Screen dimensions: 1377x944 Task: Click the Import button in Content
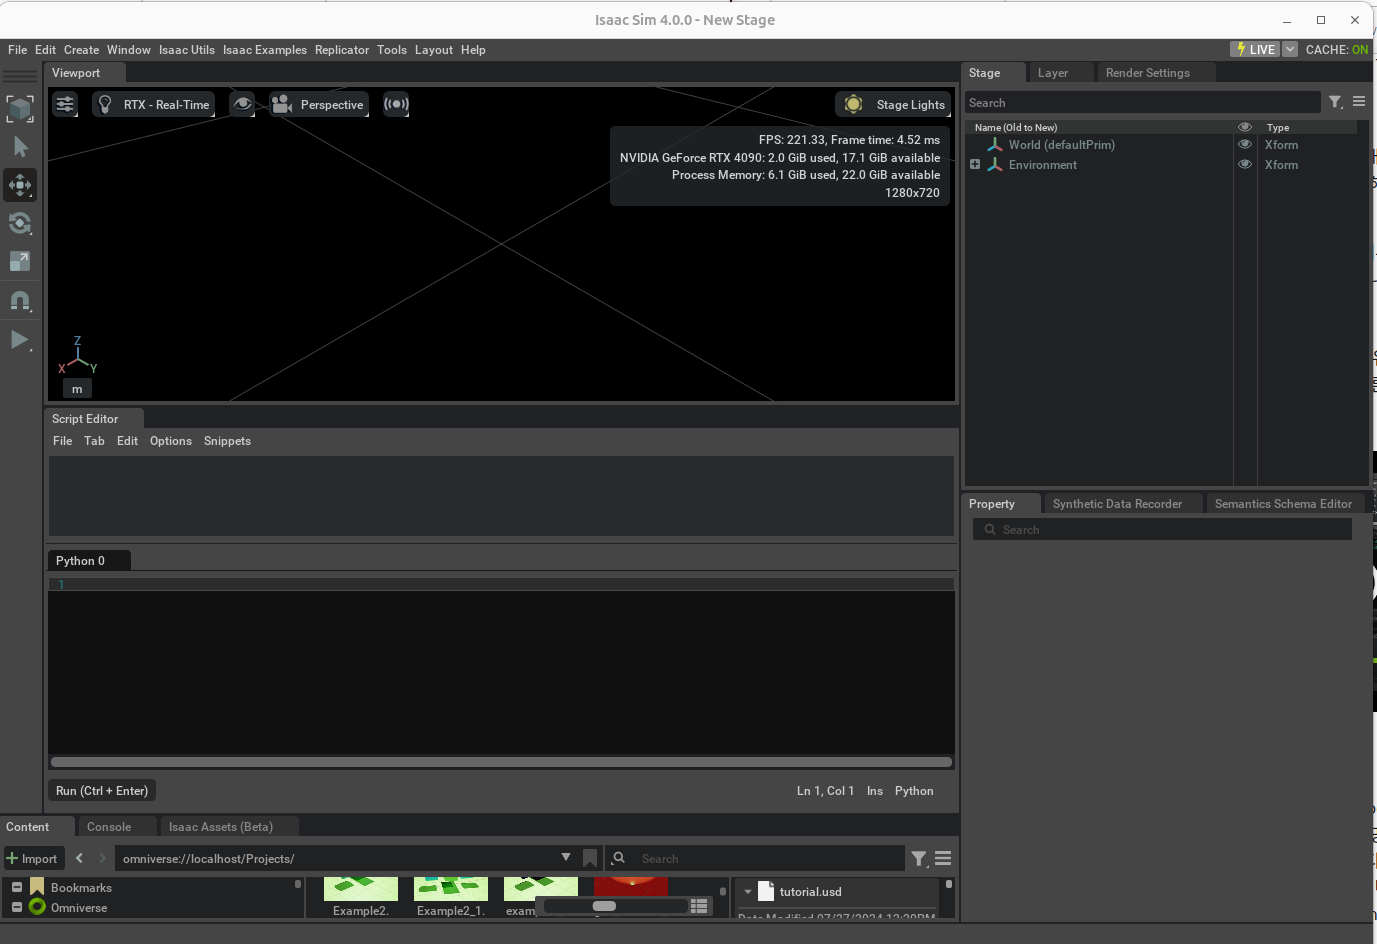[x=33, y=858]
